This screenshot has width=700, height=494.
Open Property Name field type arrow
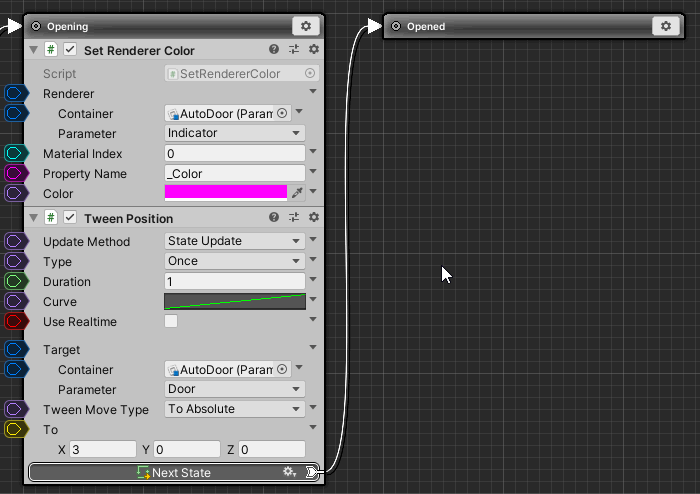click(313, 171)
